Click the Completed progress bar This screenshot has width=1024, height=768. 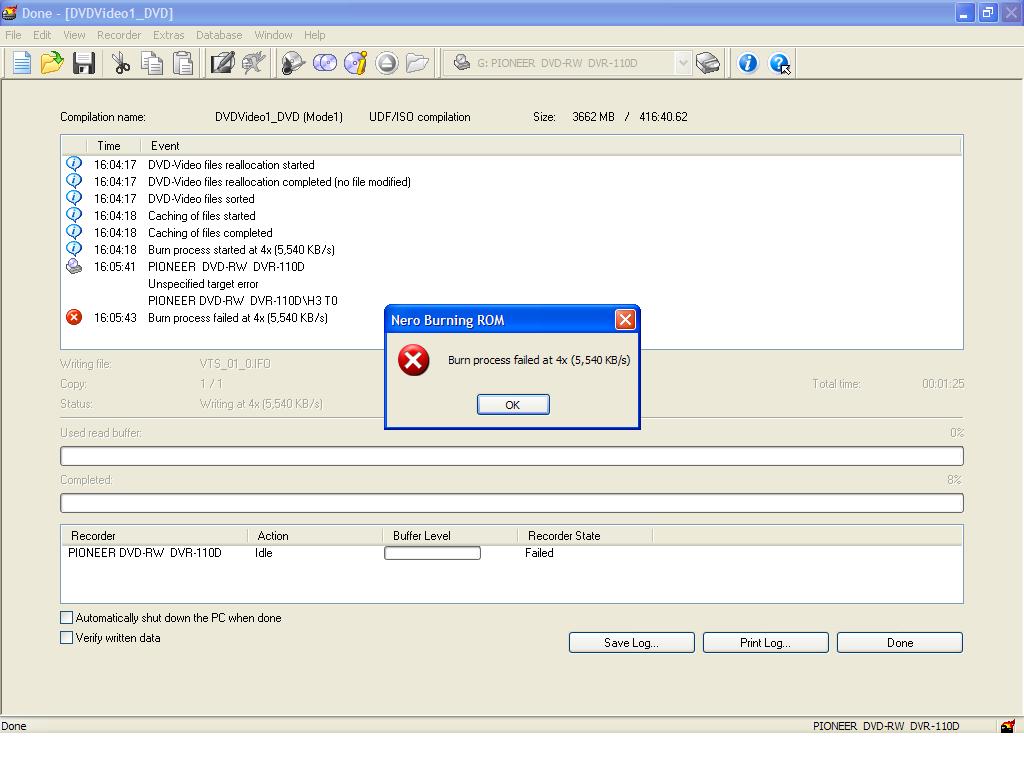click(512, 503)
